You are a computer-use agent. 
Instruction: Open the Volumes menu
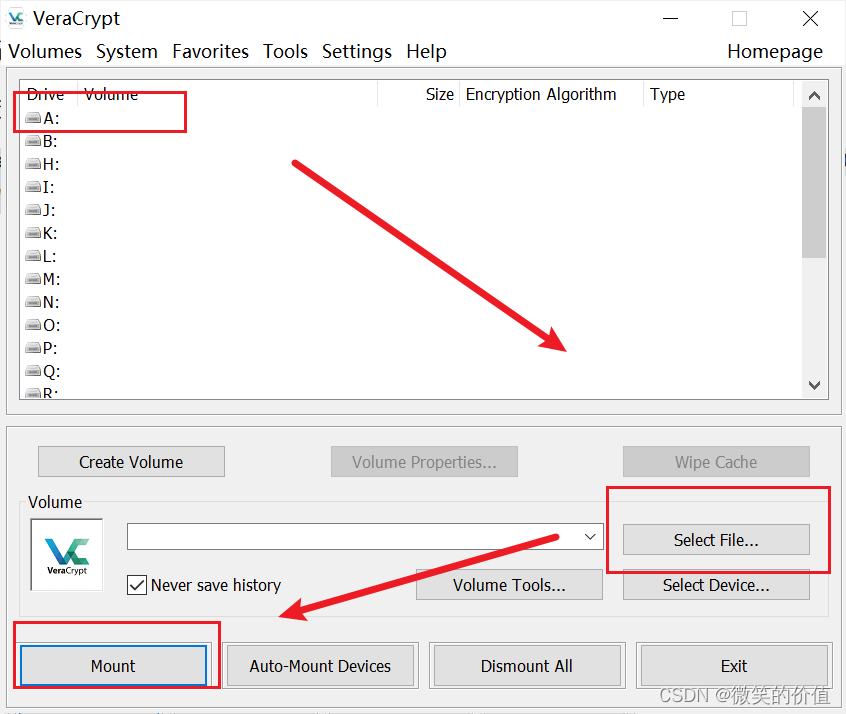pyautogui.click(x=45, y=52)
